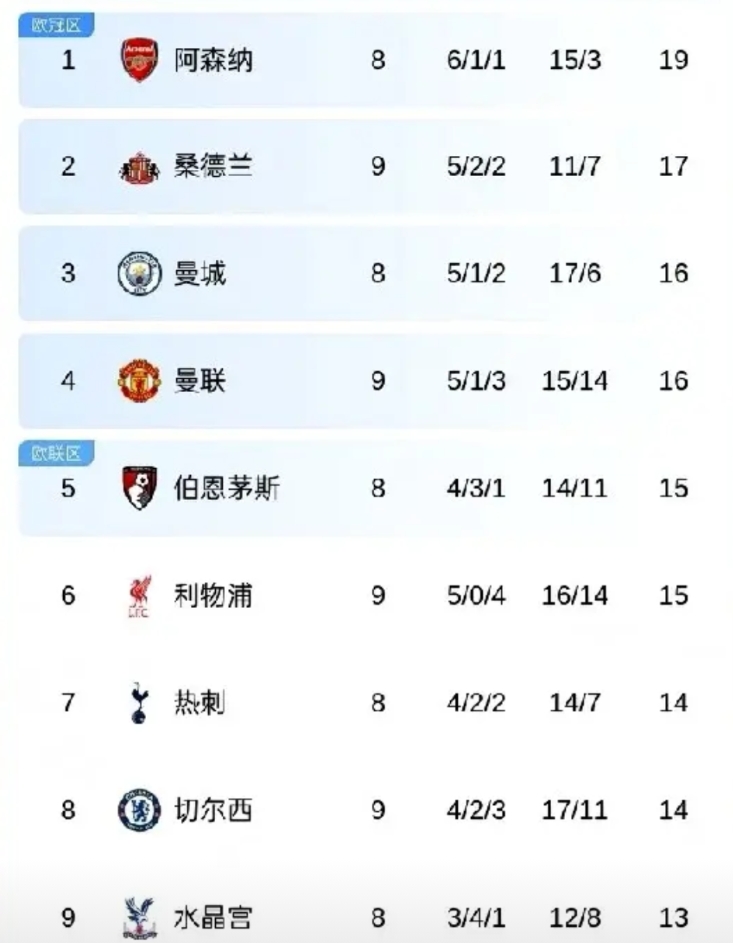Select the 欧联区 zone label
The width and height of the screenshot is (733, 943).
56,455
